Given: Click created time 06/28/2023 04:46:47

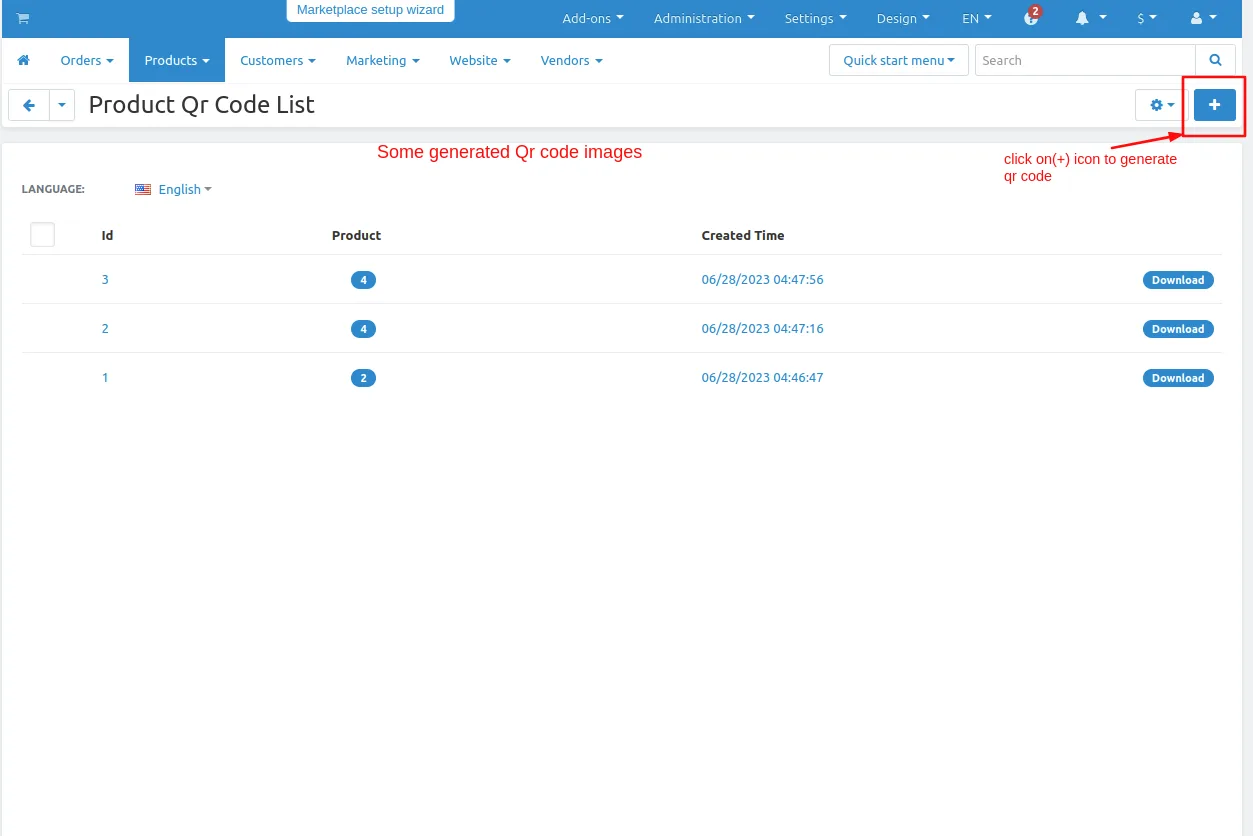Looking at the screenshot, I should point(762,377).
